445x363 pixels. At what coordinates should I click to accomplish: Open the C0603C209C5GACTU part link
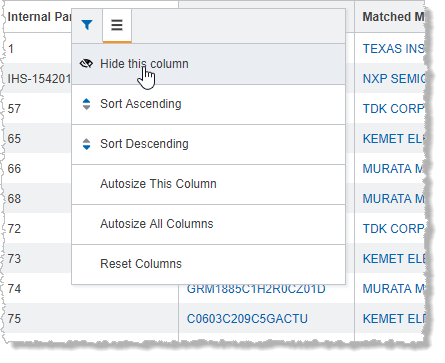(247, 319)
